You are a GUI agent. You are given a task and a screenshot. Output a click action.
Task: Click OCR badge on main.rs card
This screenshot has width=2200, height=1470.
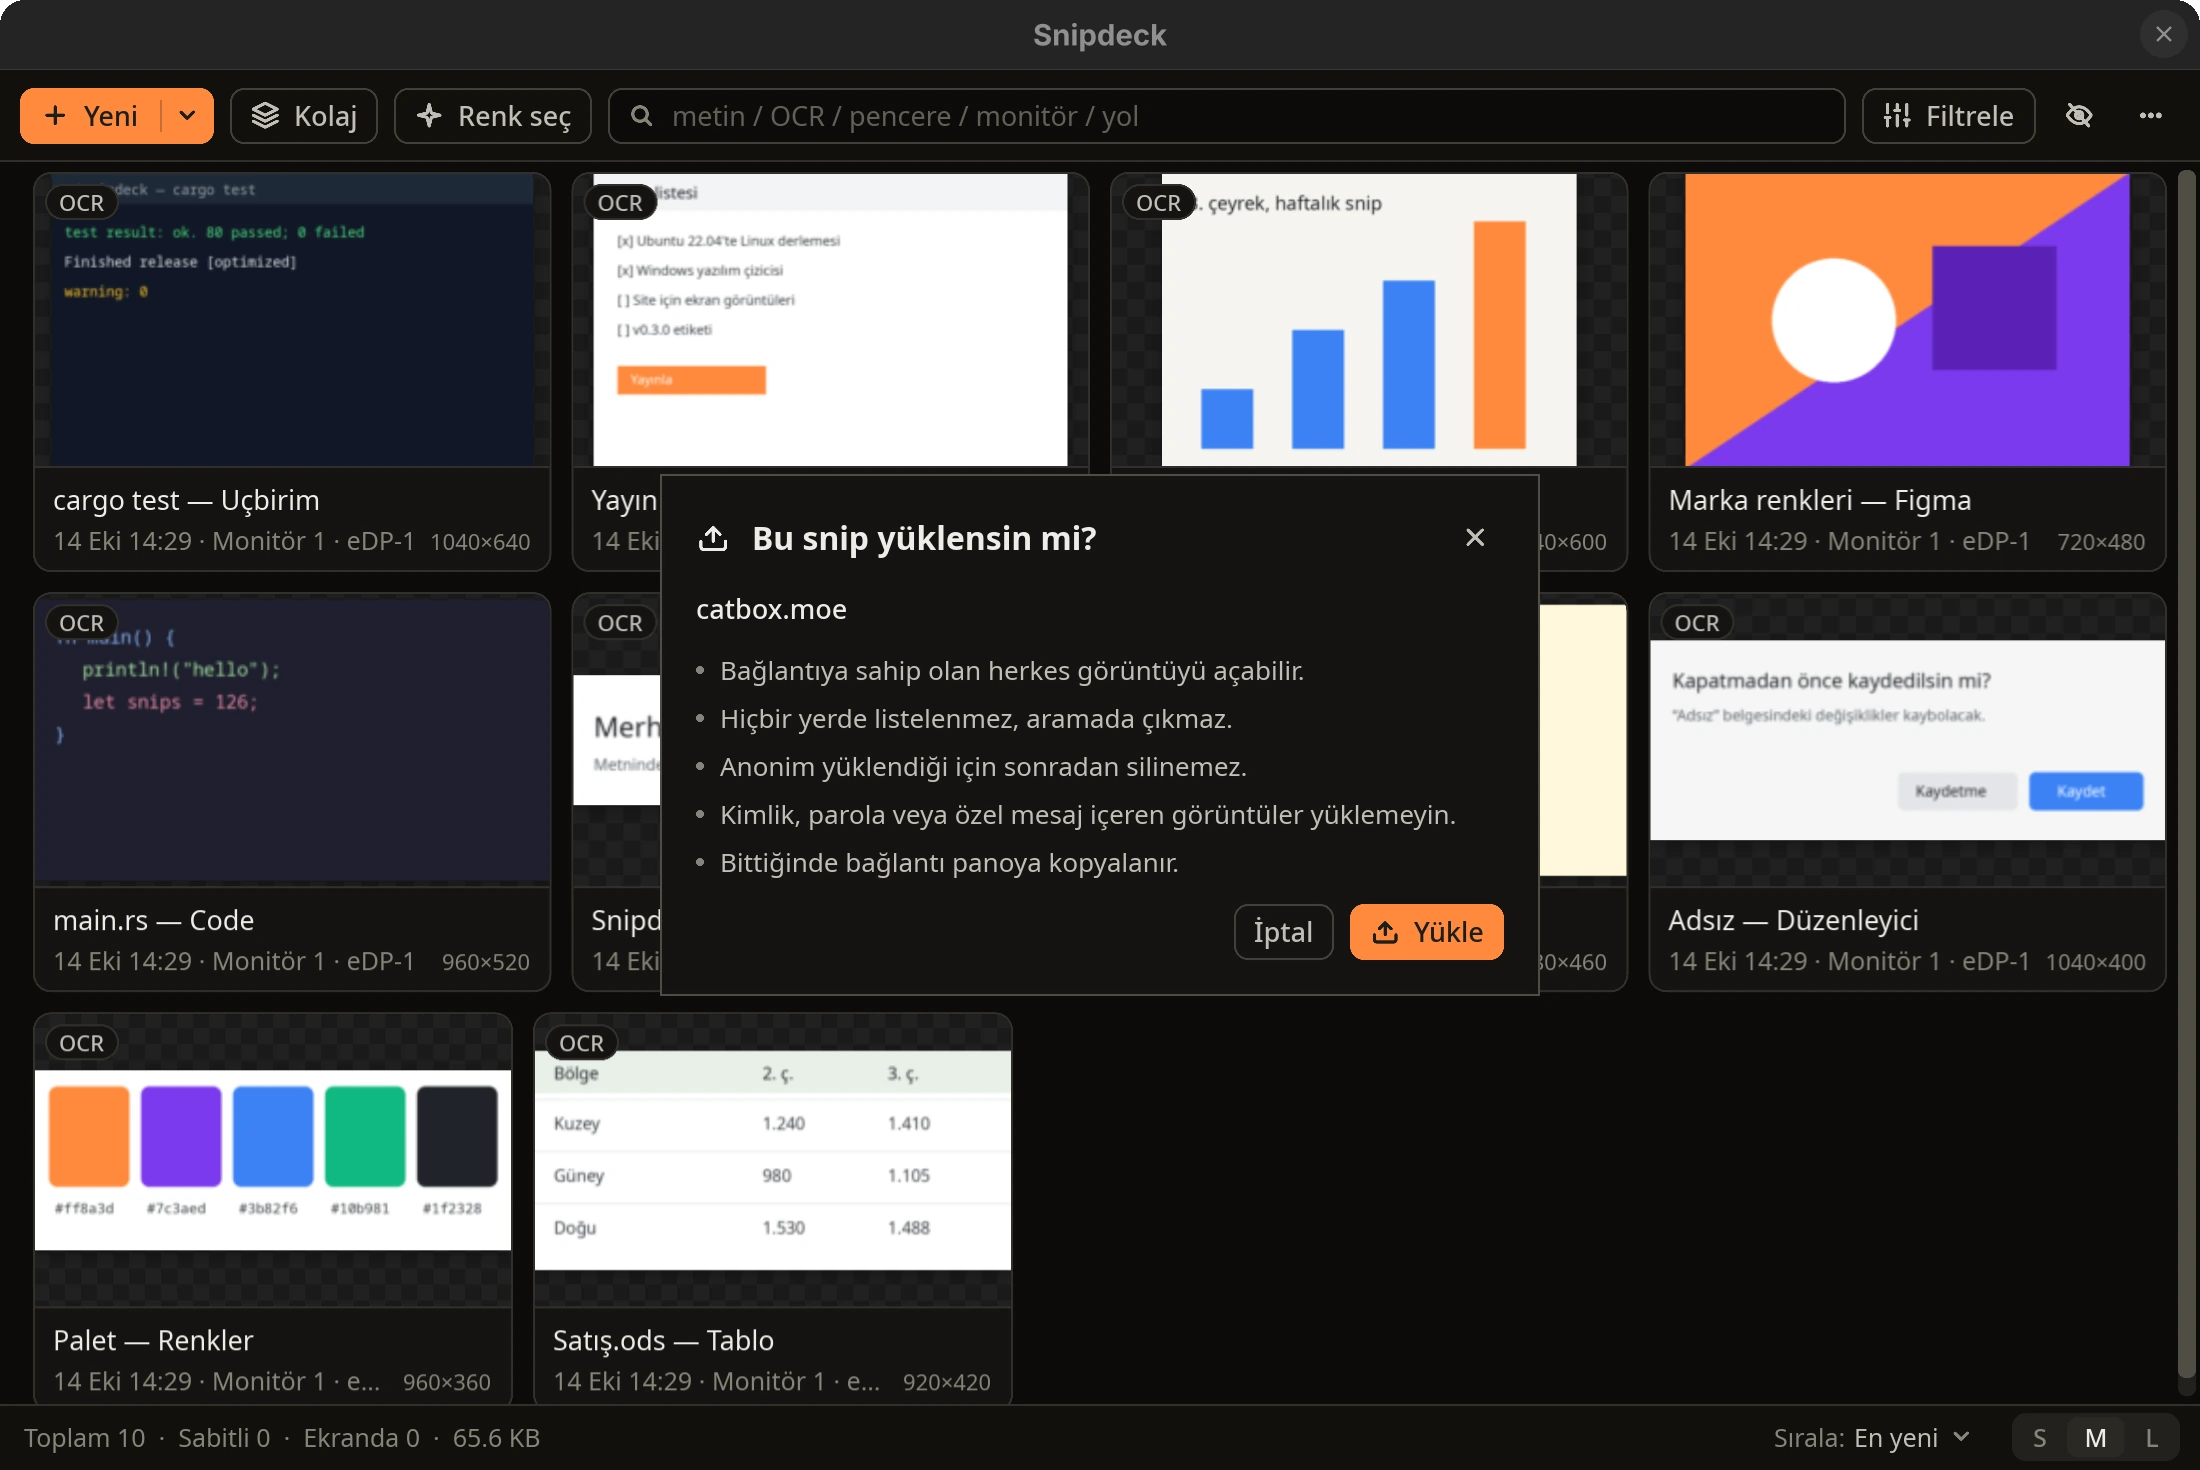pyautogui.click(x=81, y=623)
